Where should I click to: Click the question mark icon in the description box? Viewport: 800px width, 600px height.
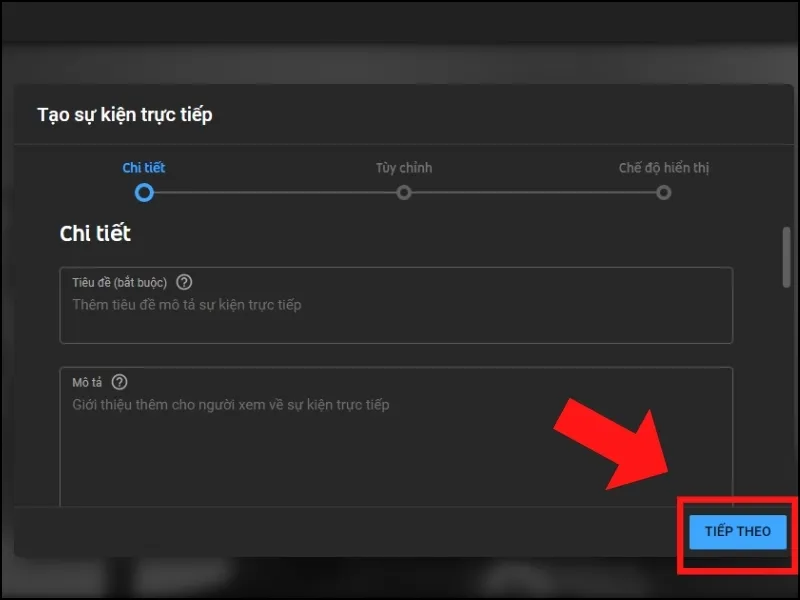tap(119, 382)
